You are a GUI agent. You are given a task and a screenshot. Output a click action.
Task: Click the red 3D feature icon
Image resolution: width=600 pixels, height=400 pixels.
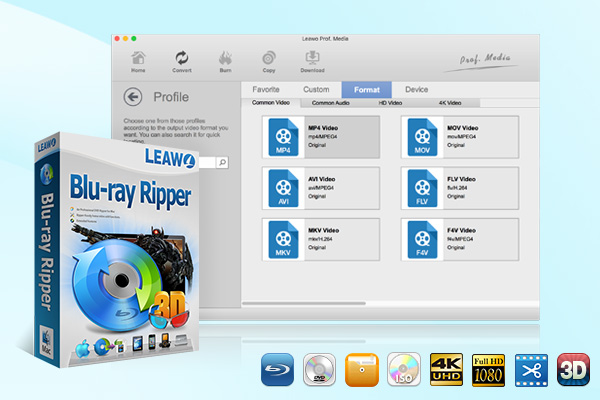[573, 369]
